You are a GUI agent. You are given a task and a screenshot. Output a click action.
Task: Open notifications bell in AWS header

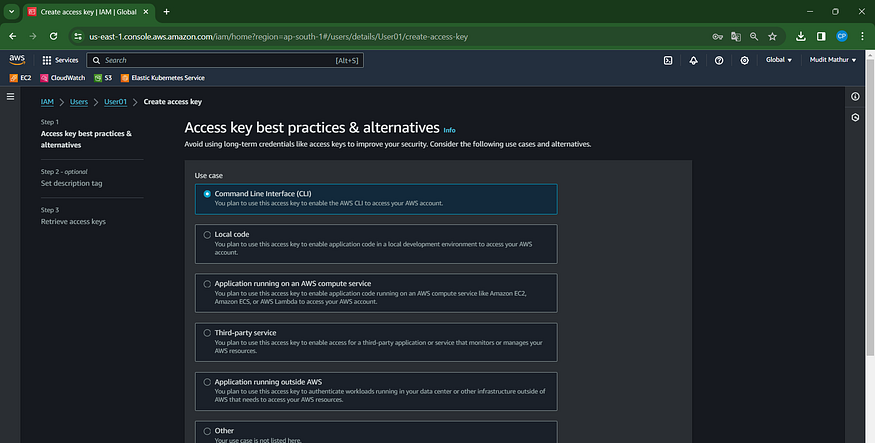point(693,60)
